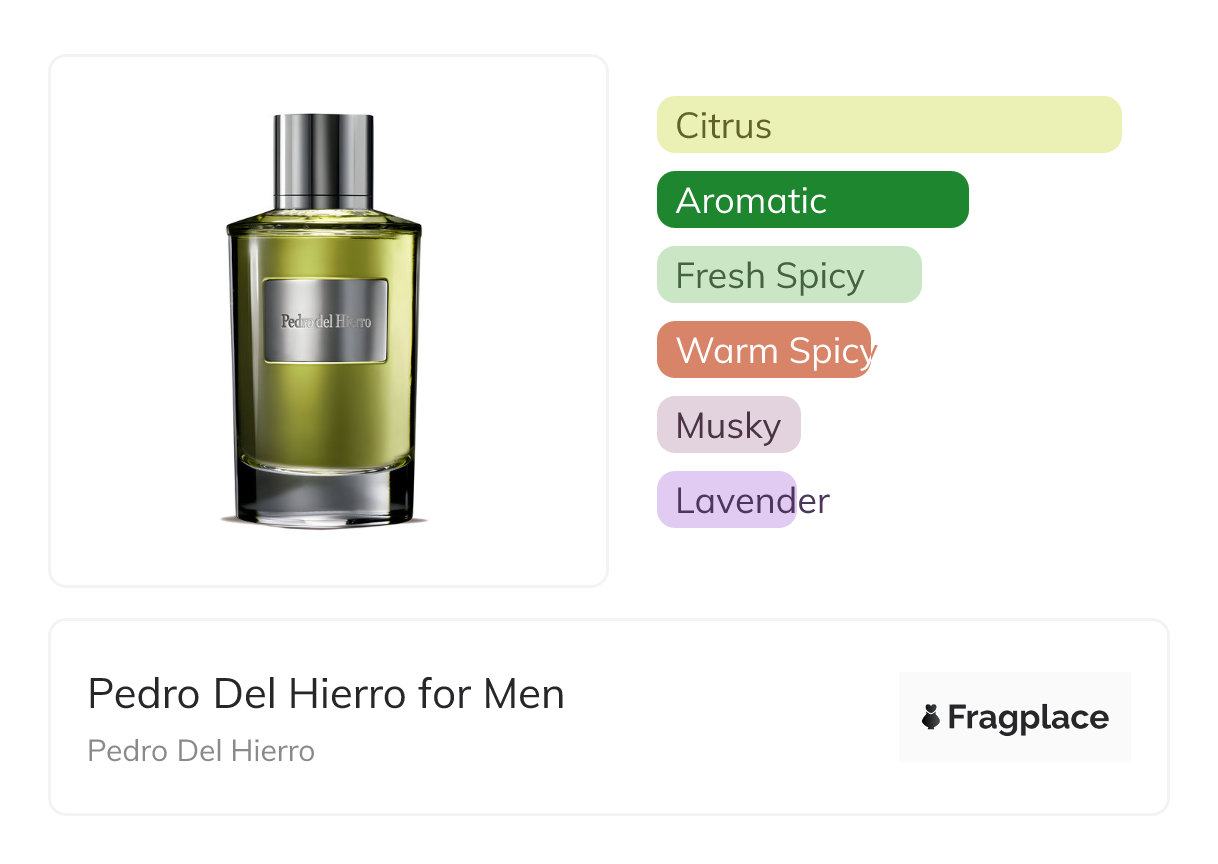Click the silver label on the bottle

(325, 321)
